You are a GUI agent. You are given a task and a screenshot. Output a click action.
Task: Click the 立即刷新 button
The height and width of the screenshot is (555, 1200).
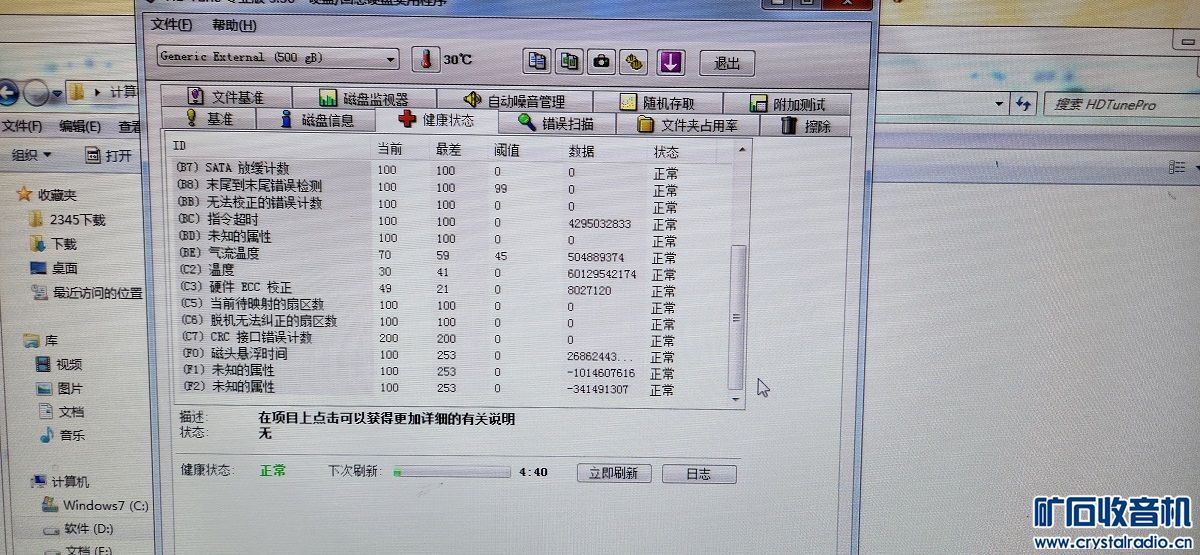coord(614,474)
